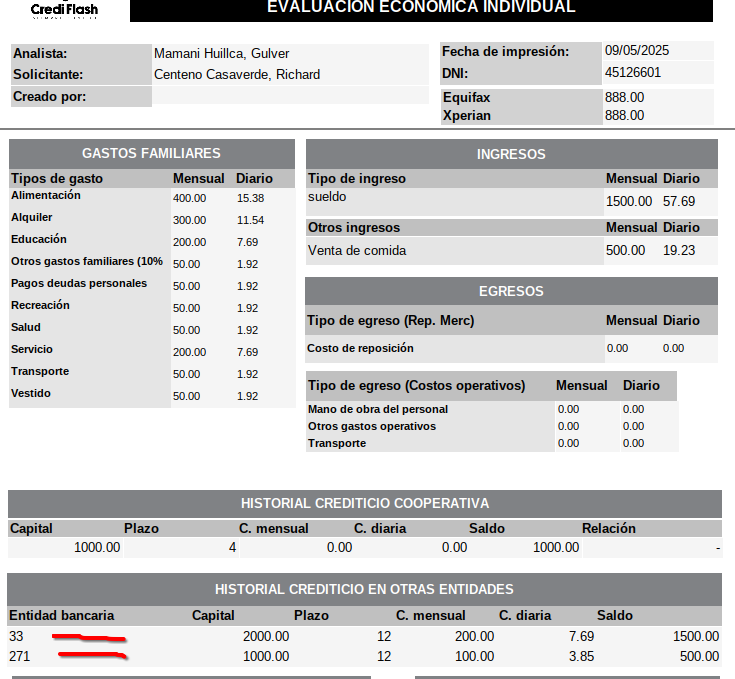Click the print date 09/05/2025
Image resolution: width=735 pixels, height=679 pixels.
(x=638, y=50)
